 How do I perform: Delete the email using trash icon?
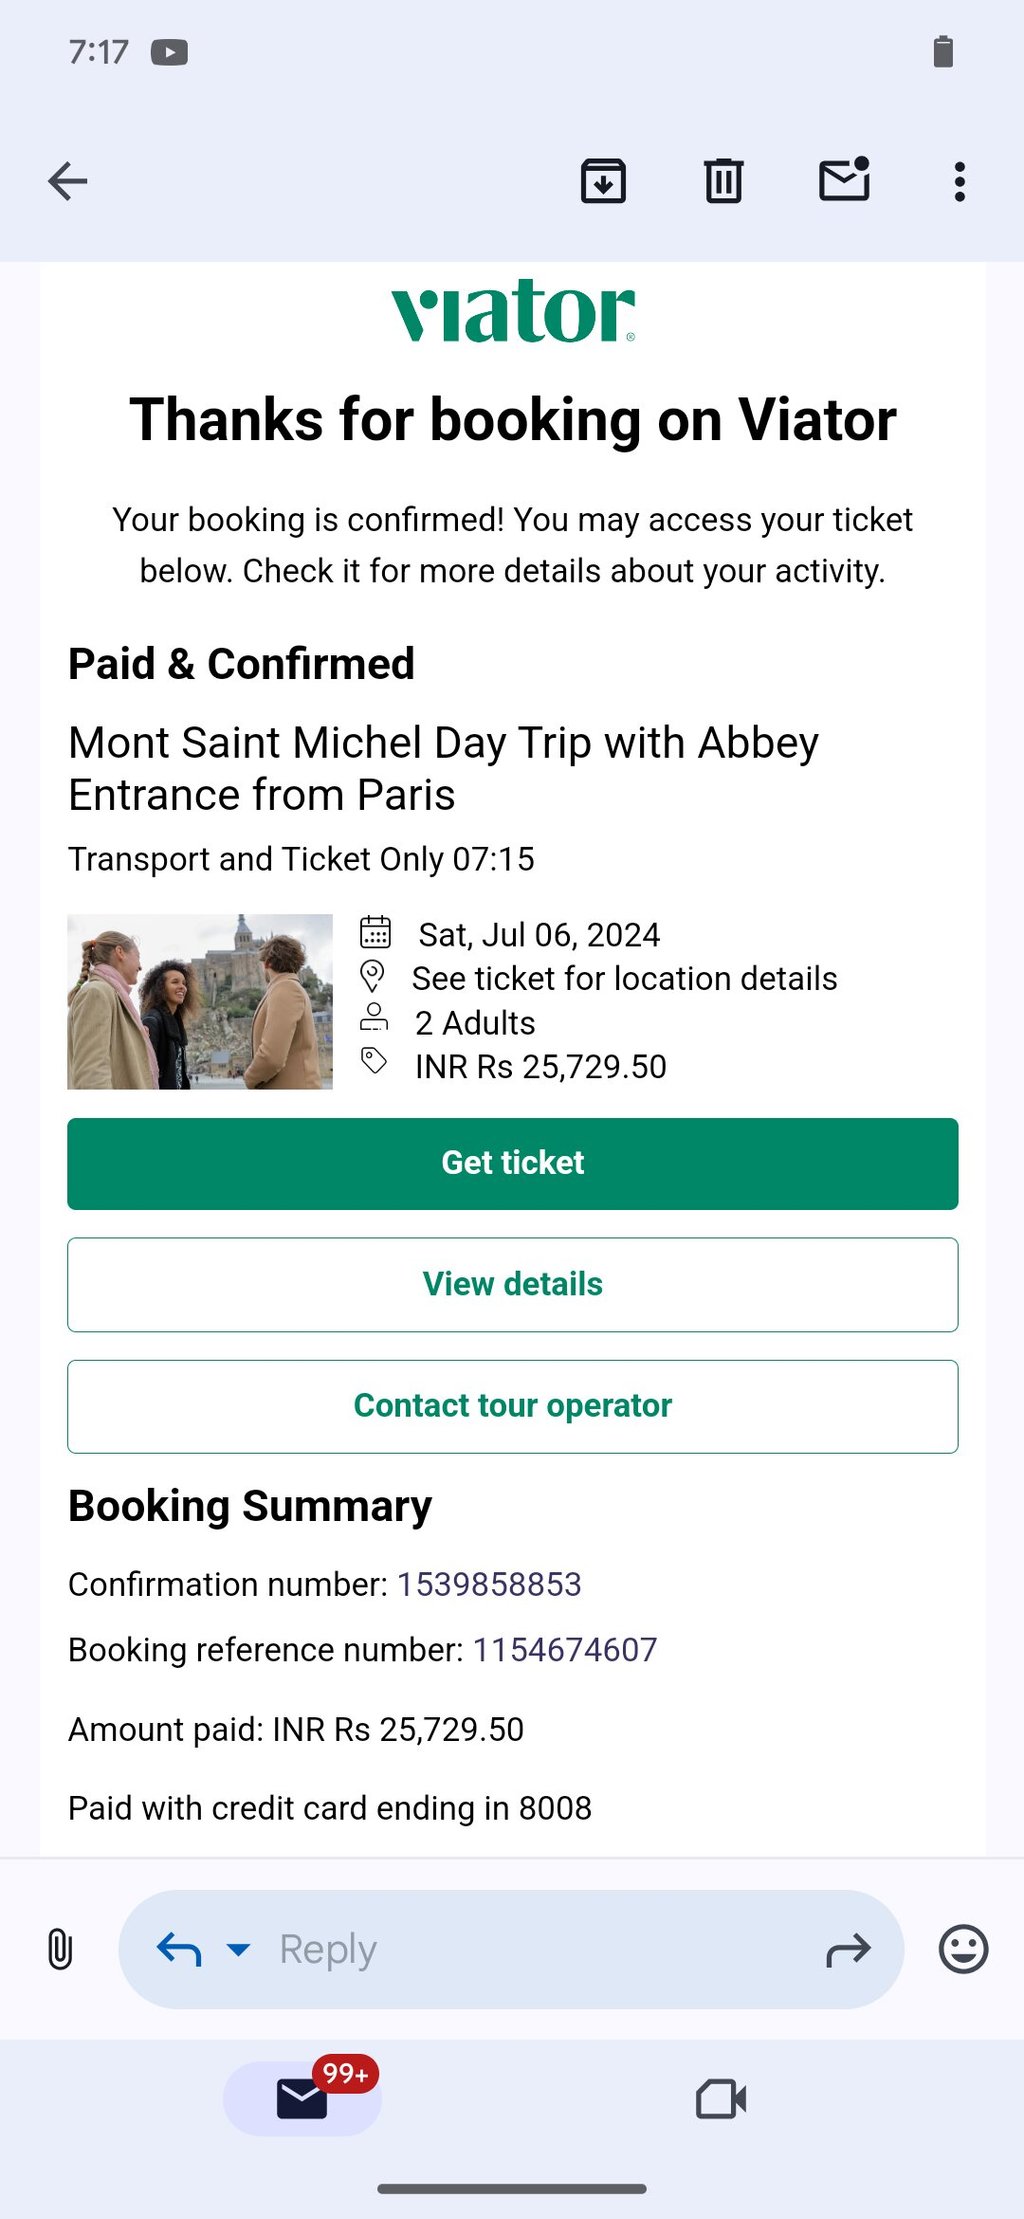click(723, 181)
